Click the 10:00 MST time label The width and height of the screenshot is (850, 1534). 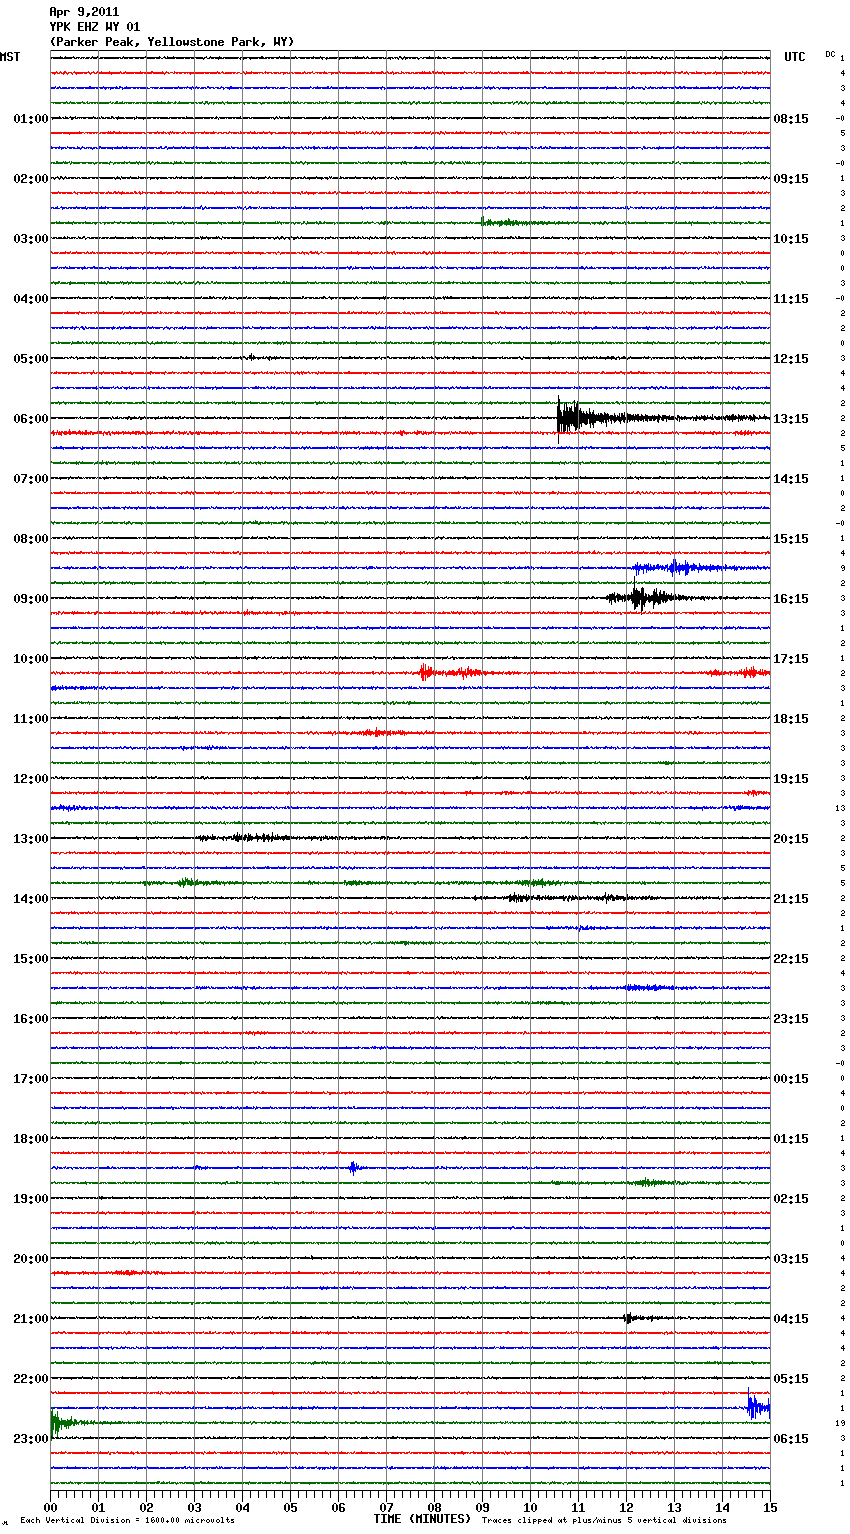(x=31, y=659)
